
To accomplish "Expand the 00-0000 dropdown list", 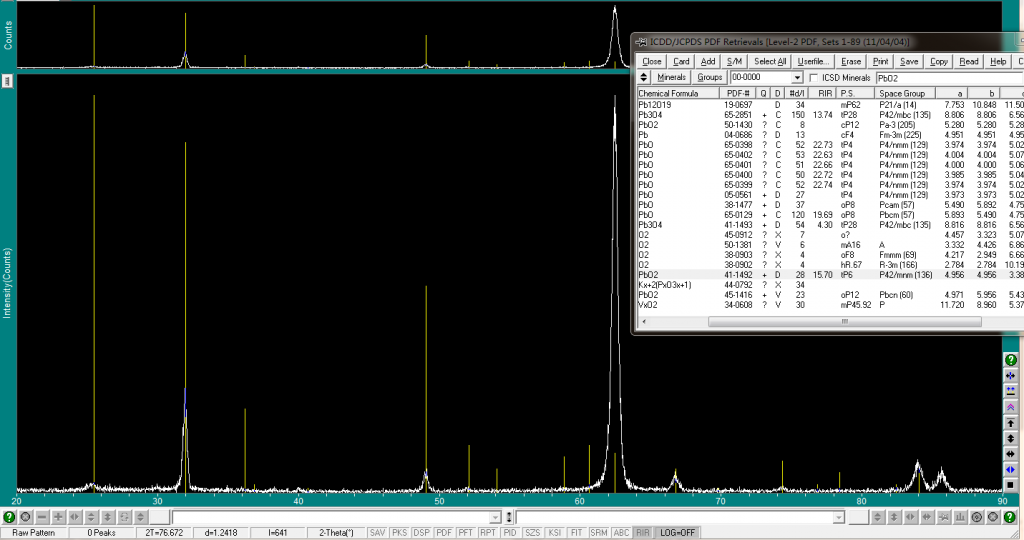I will point(797,77).
